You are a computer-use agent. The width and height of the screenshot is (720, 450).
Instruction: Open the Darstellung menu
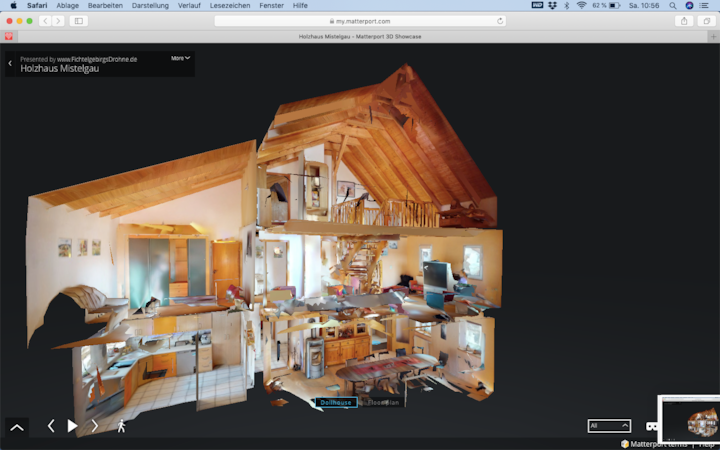coord(150,5)
